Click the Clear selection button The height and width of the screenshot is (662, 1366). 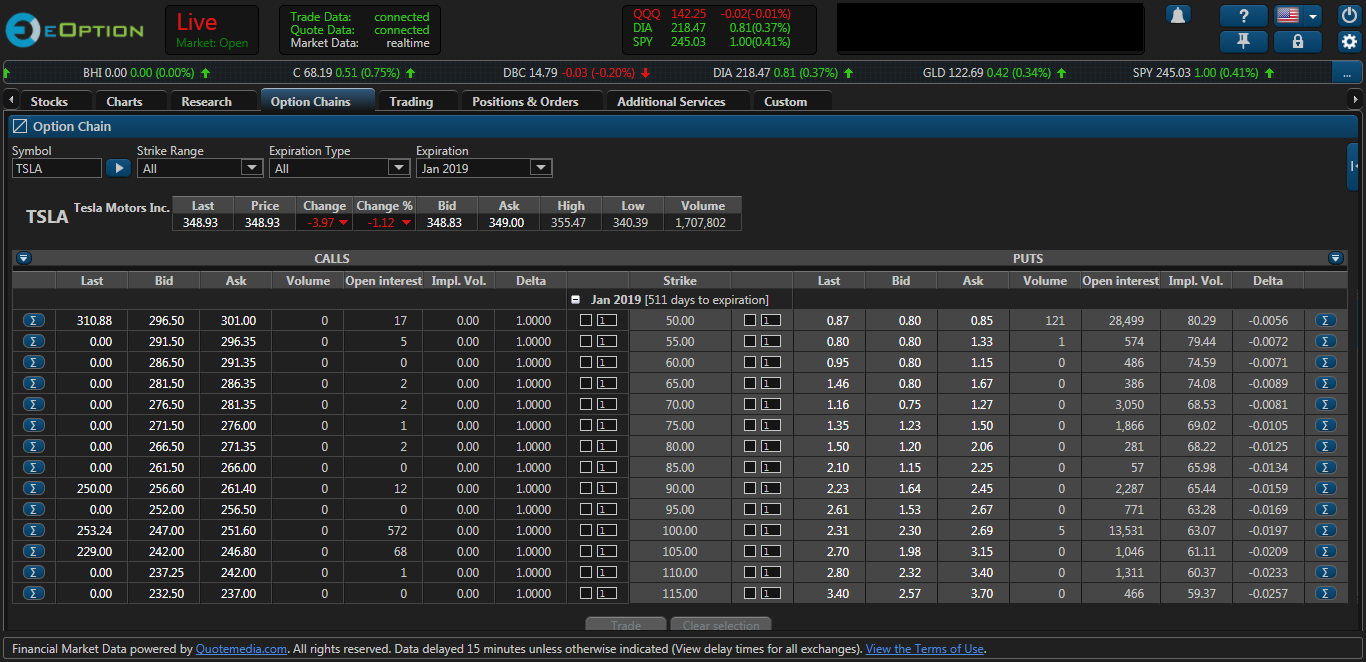tap(721, 625)
